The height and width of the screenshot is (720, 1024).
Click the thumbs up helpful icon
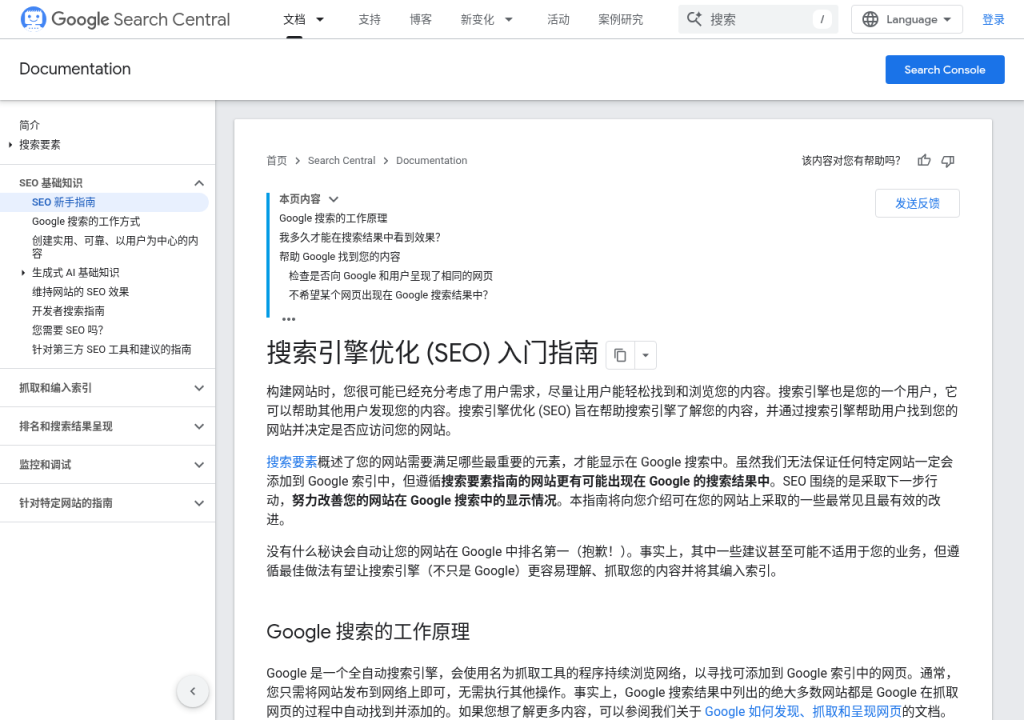[x=923, y=161]
